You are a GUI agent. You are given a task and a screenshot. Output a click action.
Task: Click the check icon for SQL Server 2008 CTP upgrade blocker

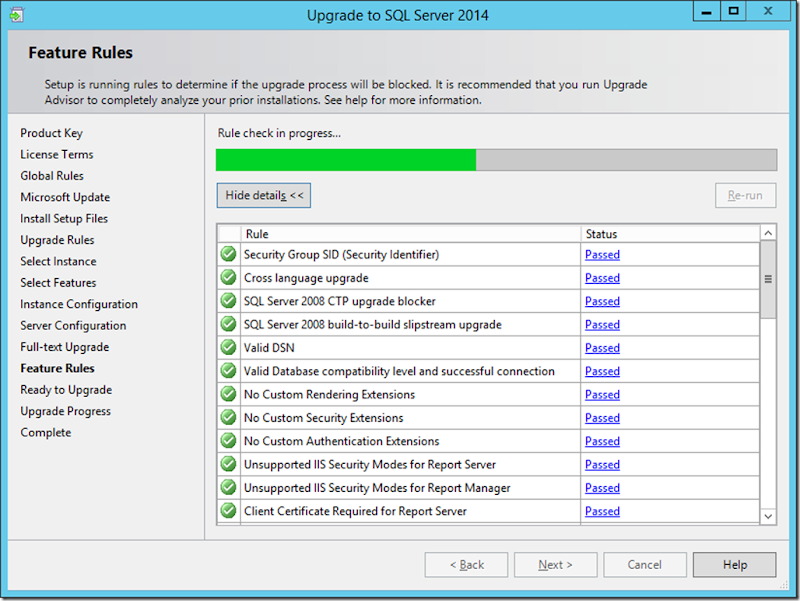click(x=229, y=300)
